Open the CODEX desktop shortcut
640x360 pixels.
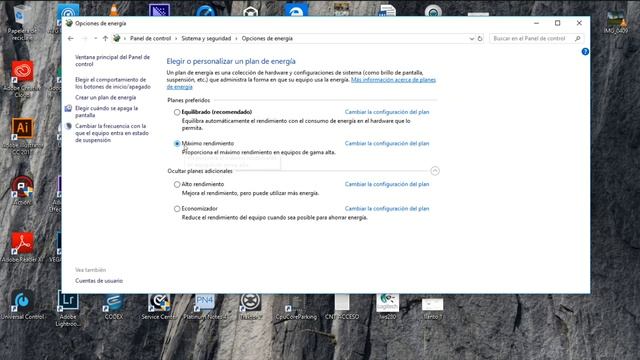pyautogui.click(x=113, y=306)
